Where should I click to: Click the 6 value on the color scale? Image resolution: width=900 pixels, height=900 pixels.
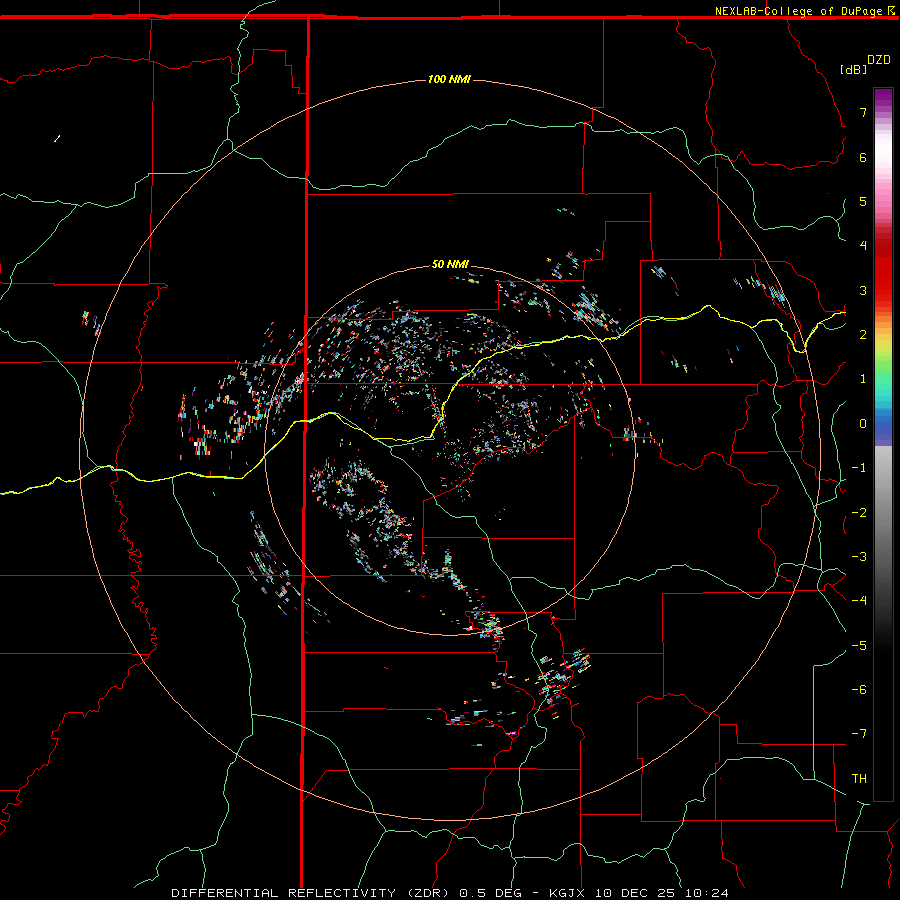[863, 157]
